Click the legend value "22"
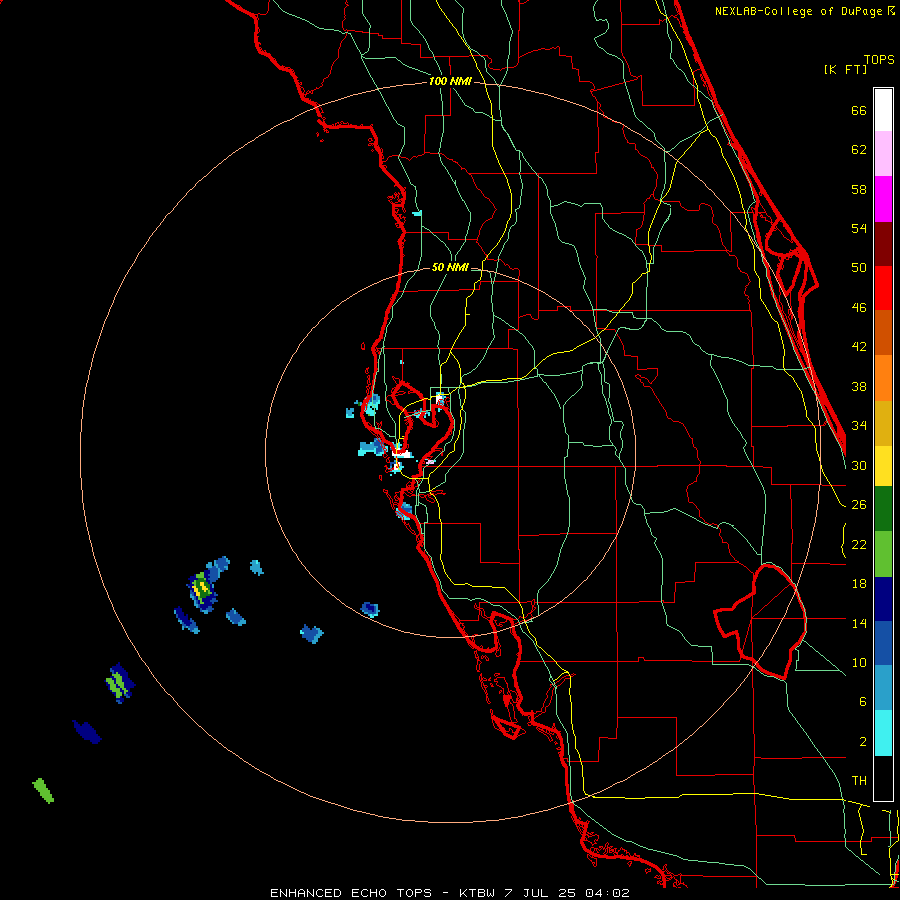900x900 pixels. coord(859,545)
